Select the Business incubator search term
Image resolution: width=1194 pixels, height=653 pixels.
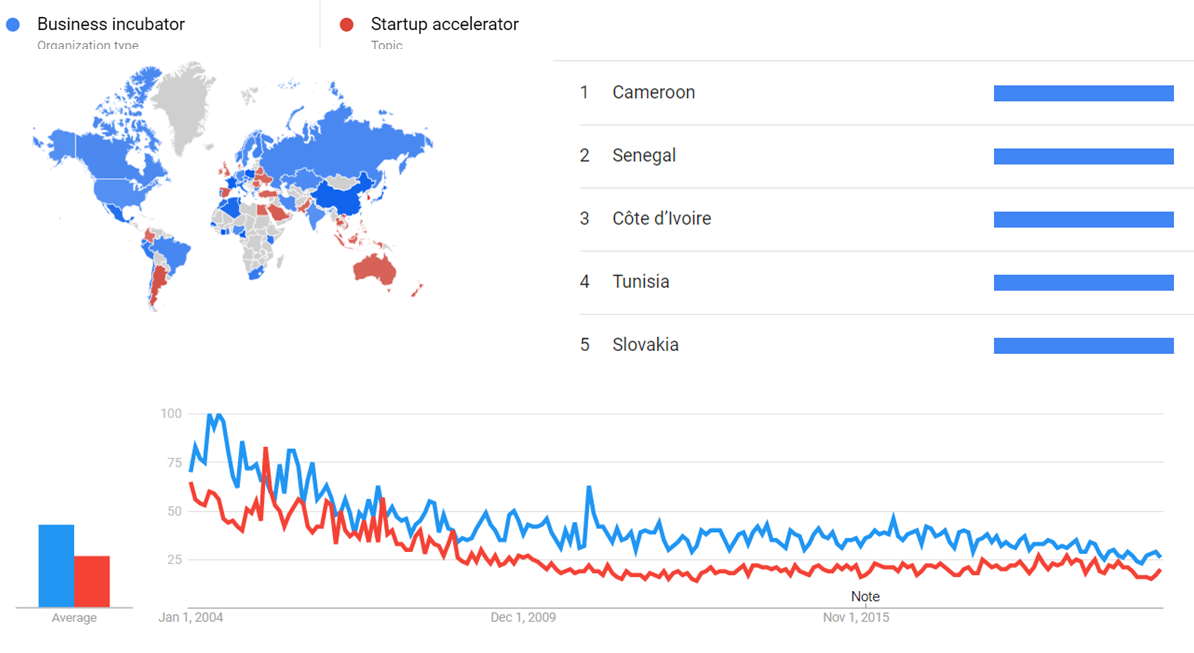111,24
